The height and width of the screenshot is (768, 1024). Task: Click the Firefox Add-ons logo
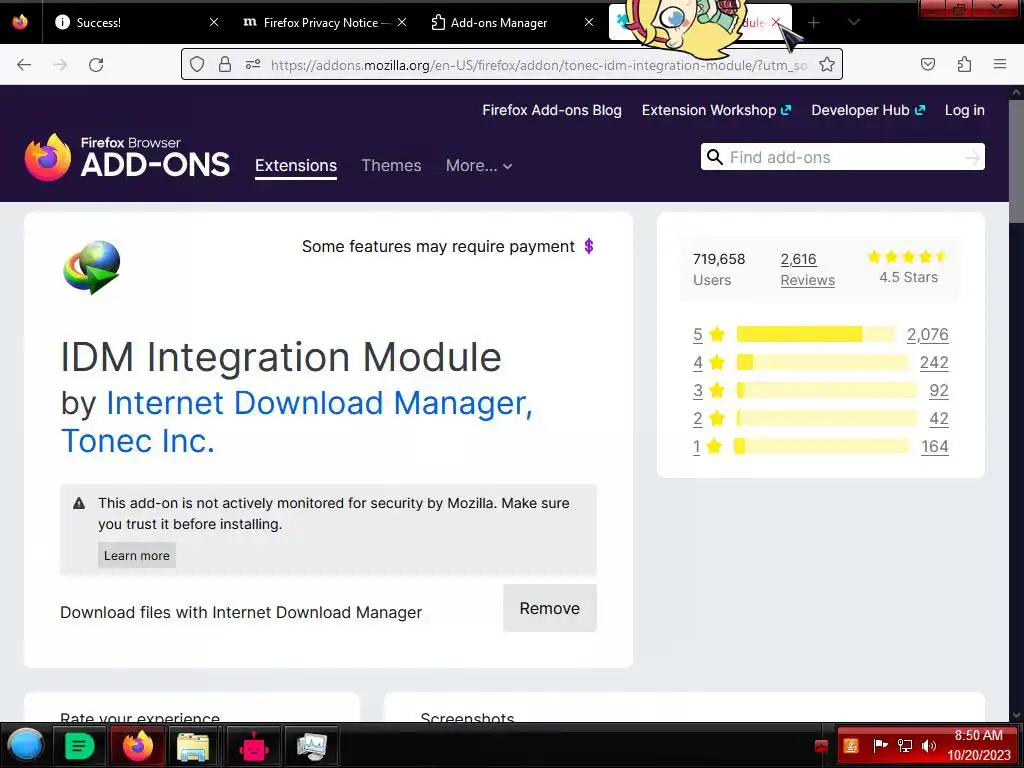pos(127,157)
